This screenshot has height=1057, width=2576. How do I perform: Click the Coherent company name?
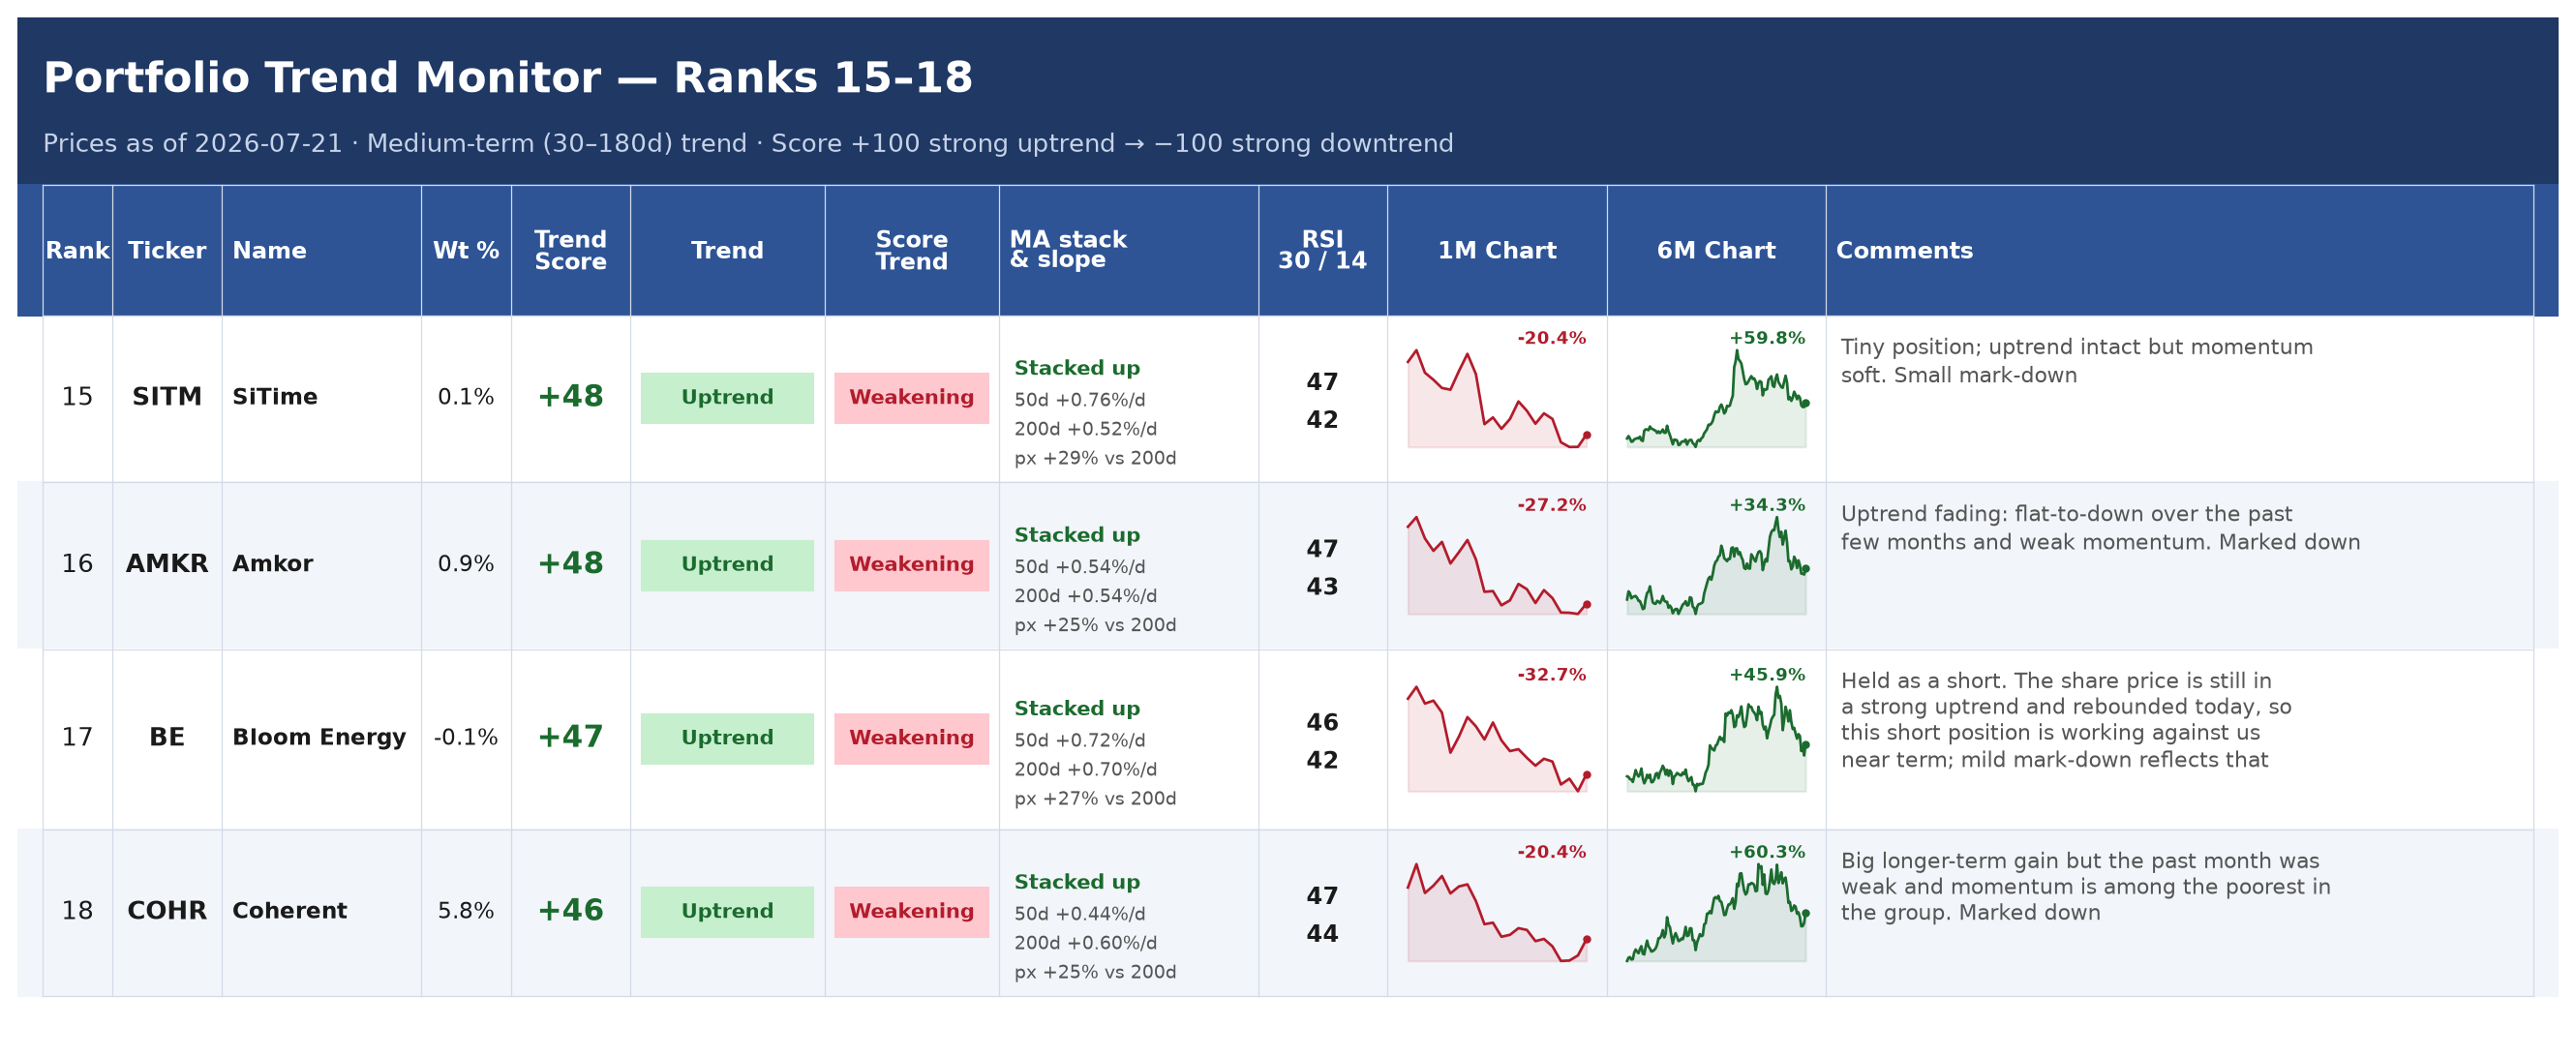(x=289, y=910)
